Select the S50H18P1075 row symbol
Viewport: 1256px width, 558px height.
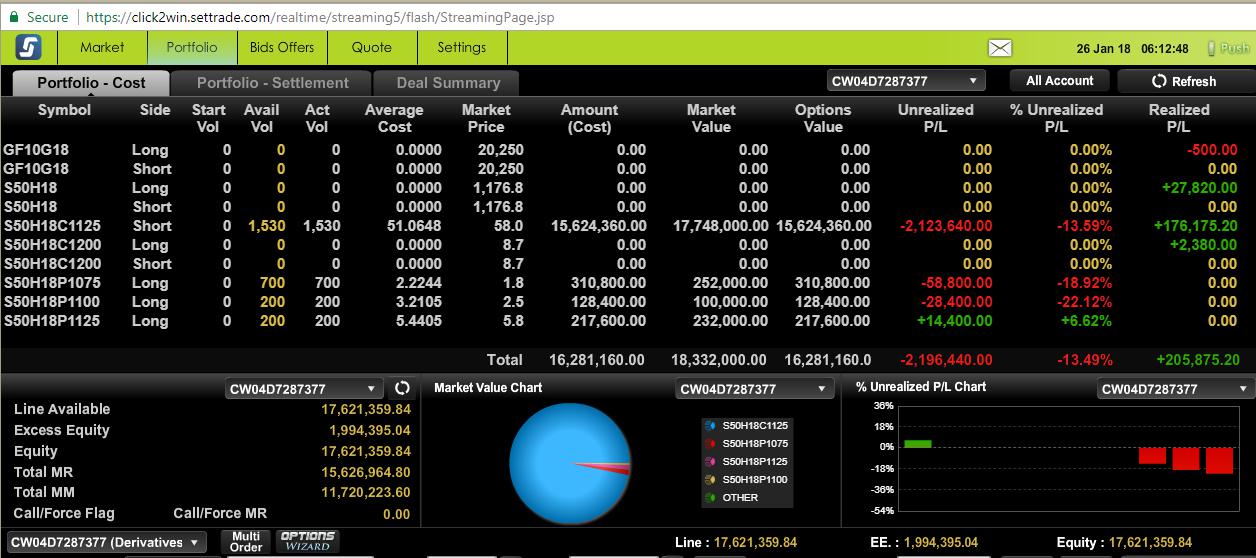pyautogui.click(x=51, y=283)
